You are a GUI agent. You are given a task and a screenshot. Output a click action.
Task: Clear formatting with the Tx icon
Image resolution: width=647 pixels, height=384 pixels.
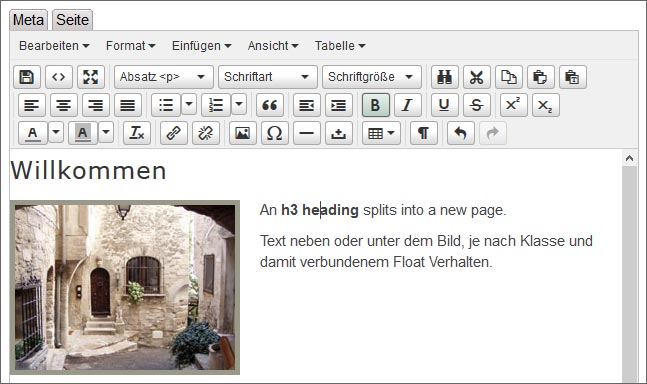(x=137, y=133)
